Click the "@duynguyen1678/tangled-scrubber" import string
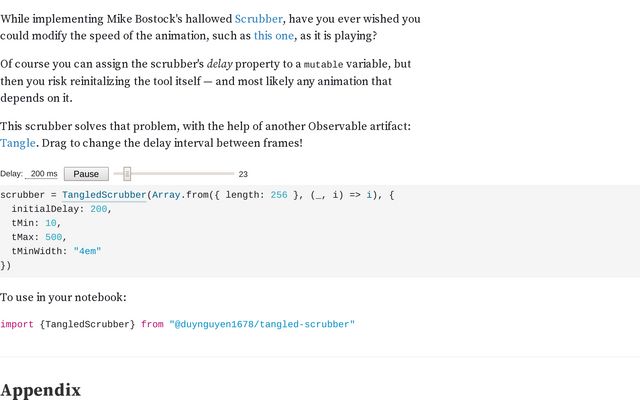 pyautogui.click(x=262, y=324)
